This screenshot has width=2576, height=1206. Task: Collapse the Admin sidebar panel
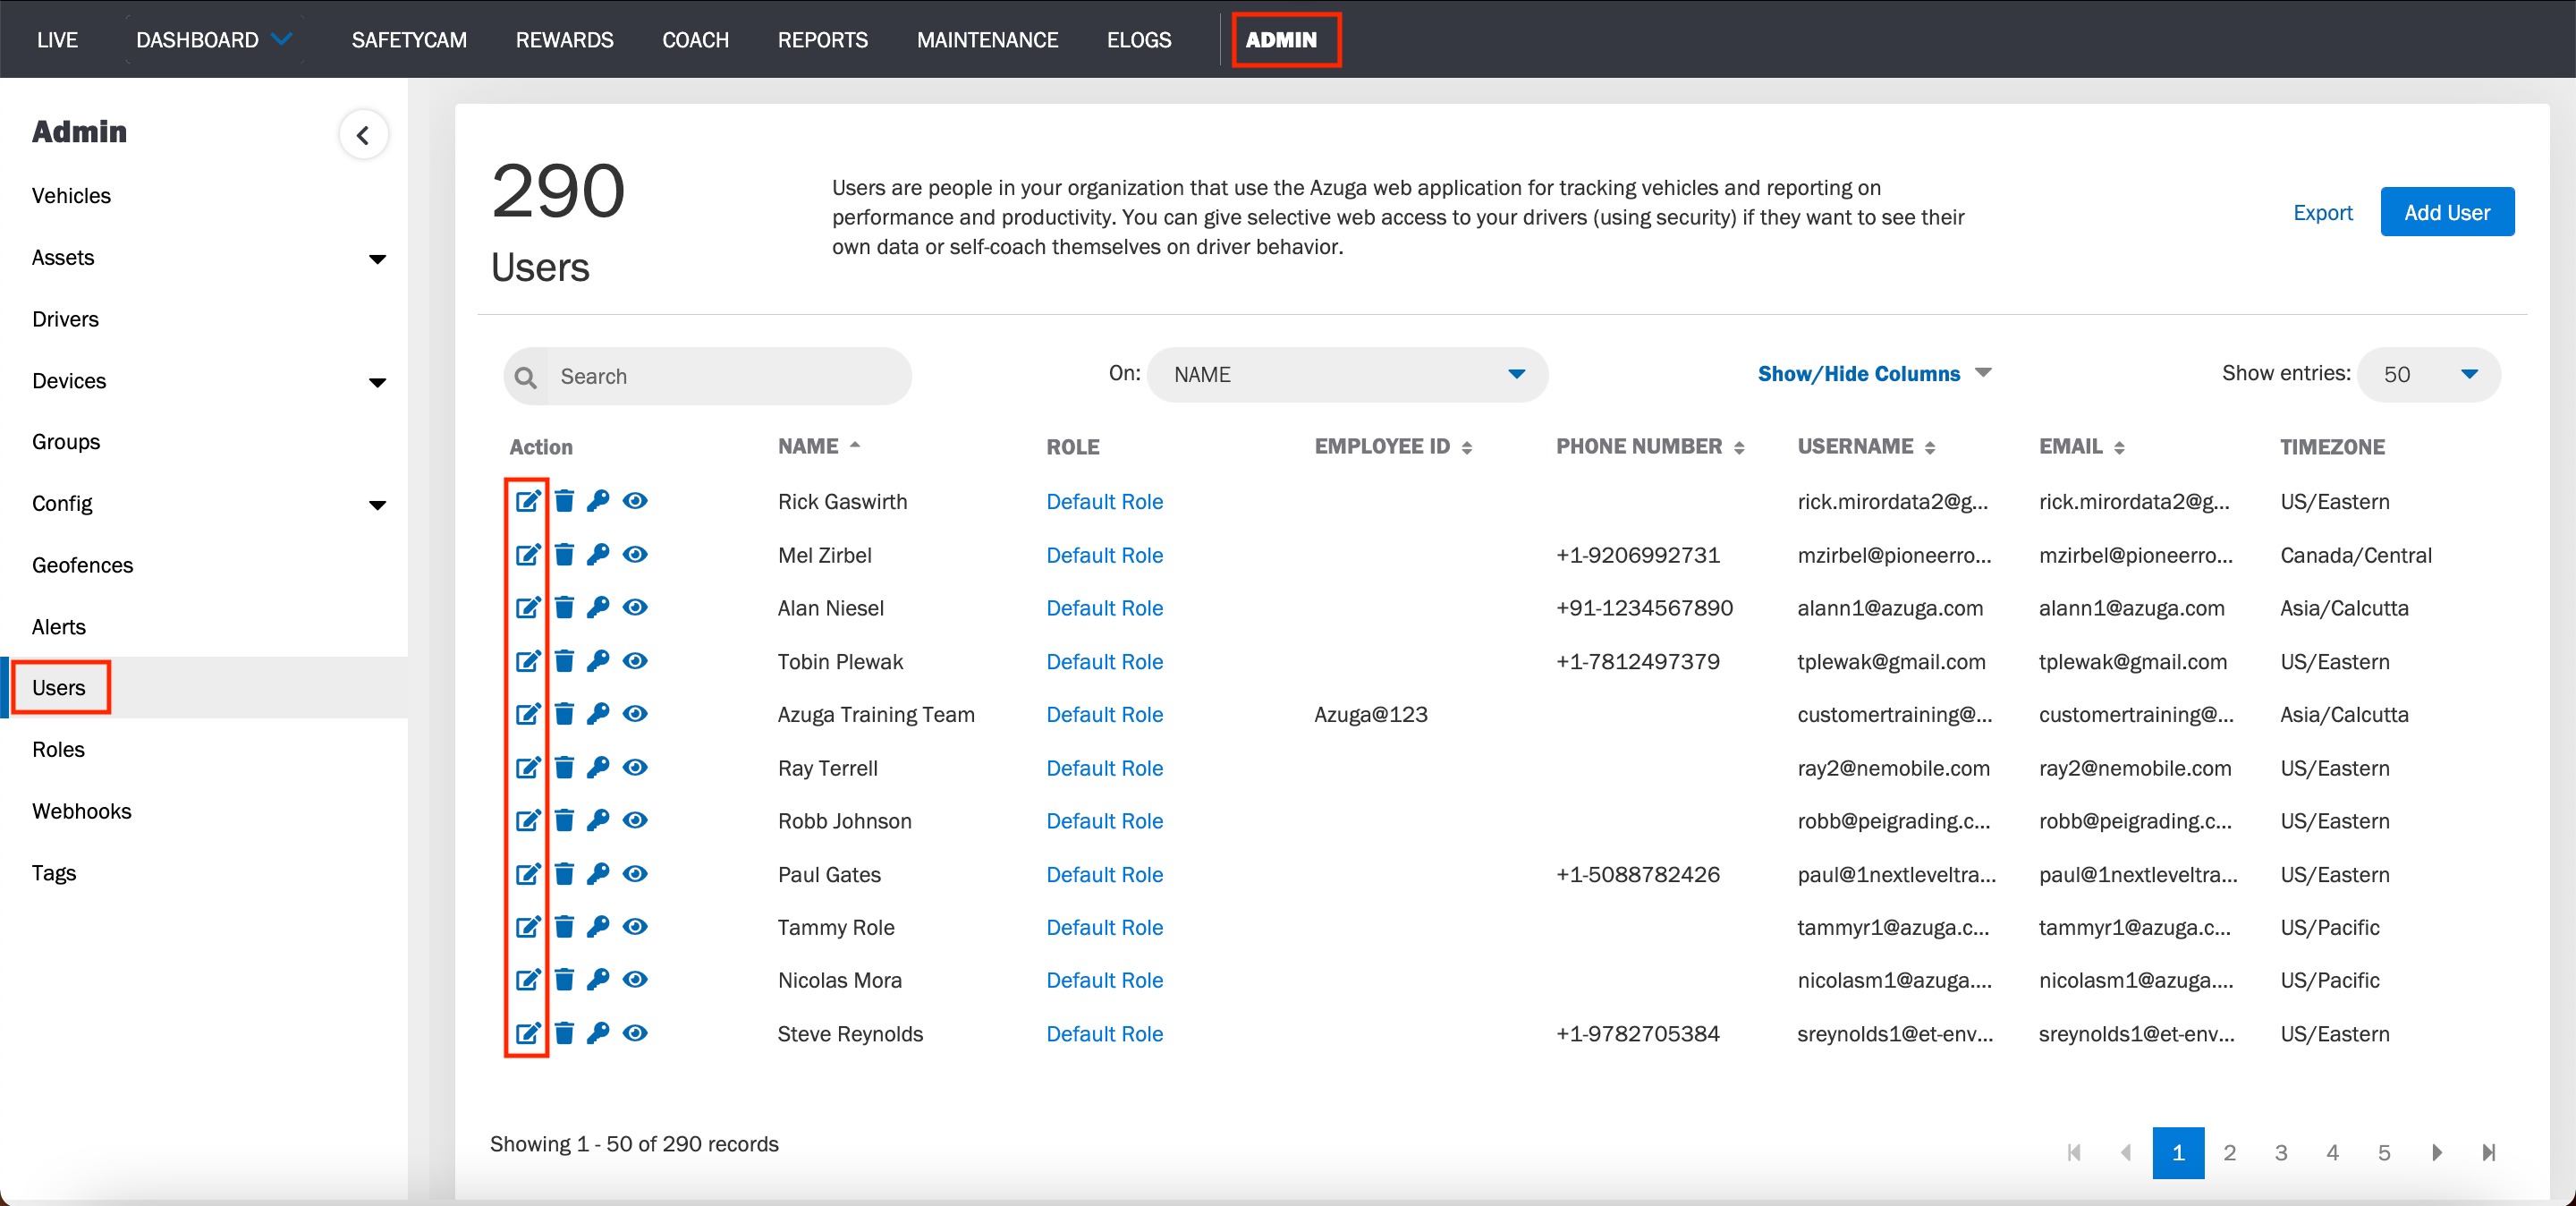363,135
